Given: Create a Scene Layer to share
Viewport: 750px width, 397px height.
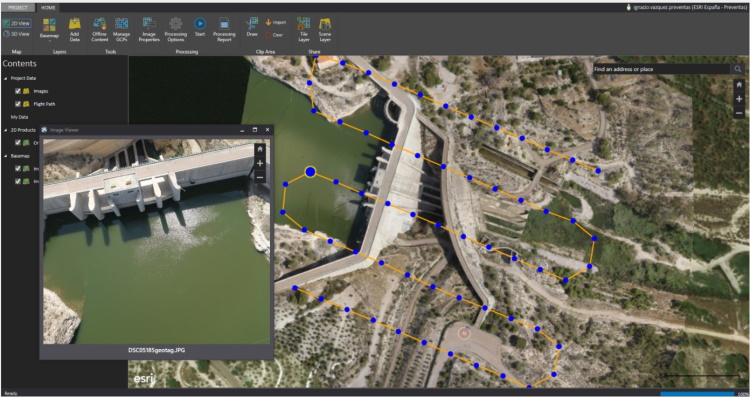Looking at the screenshot, I should pyautogui.click(x=325, y=30).
